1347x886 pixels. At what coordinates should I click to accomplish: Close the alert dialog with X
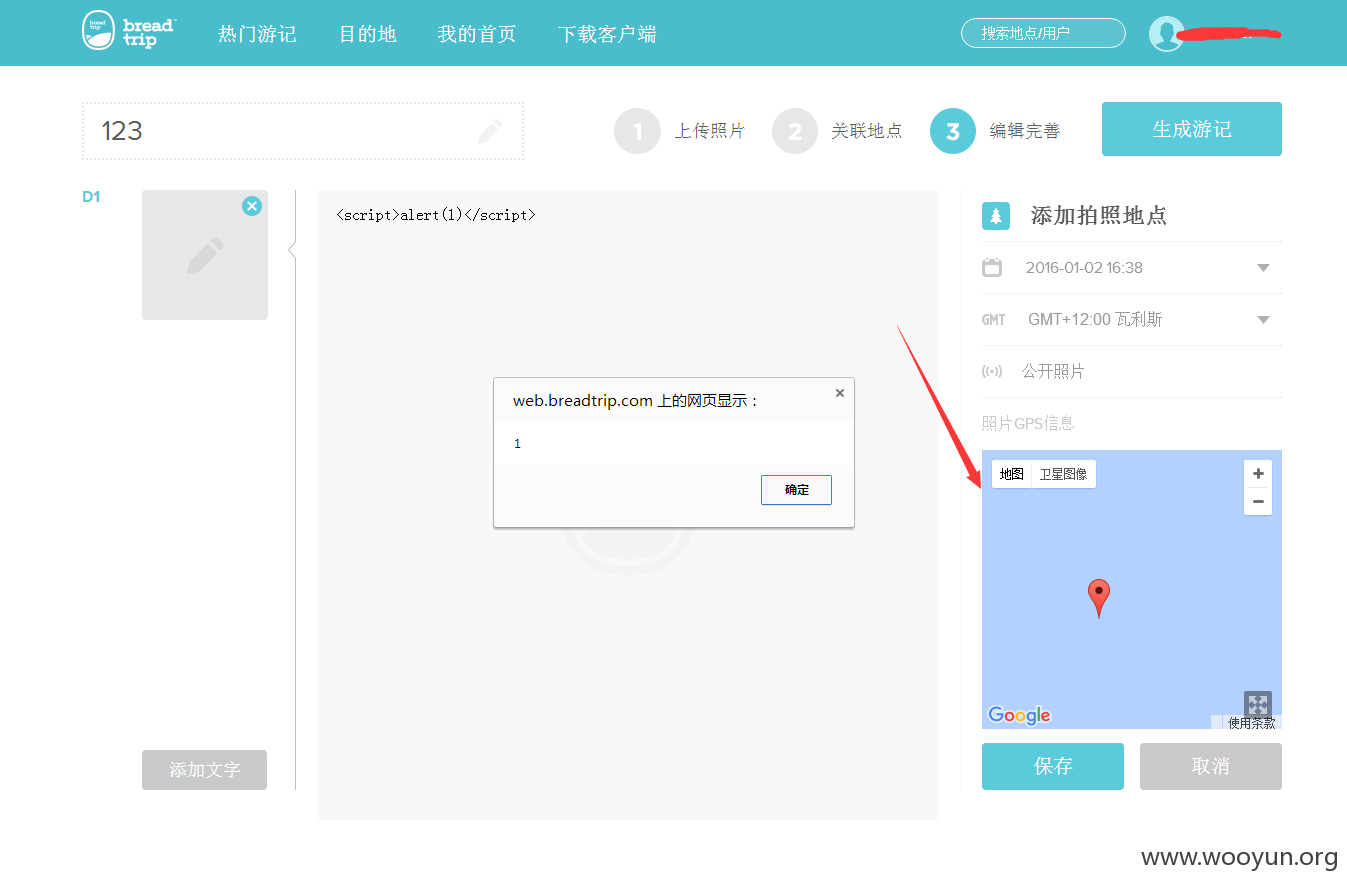840,393
